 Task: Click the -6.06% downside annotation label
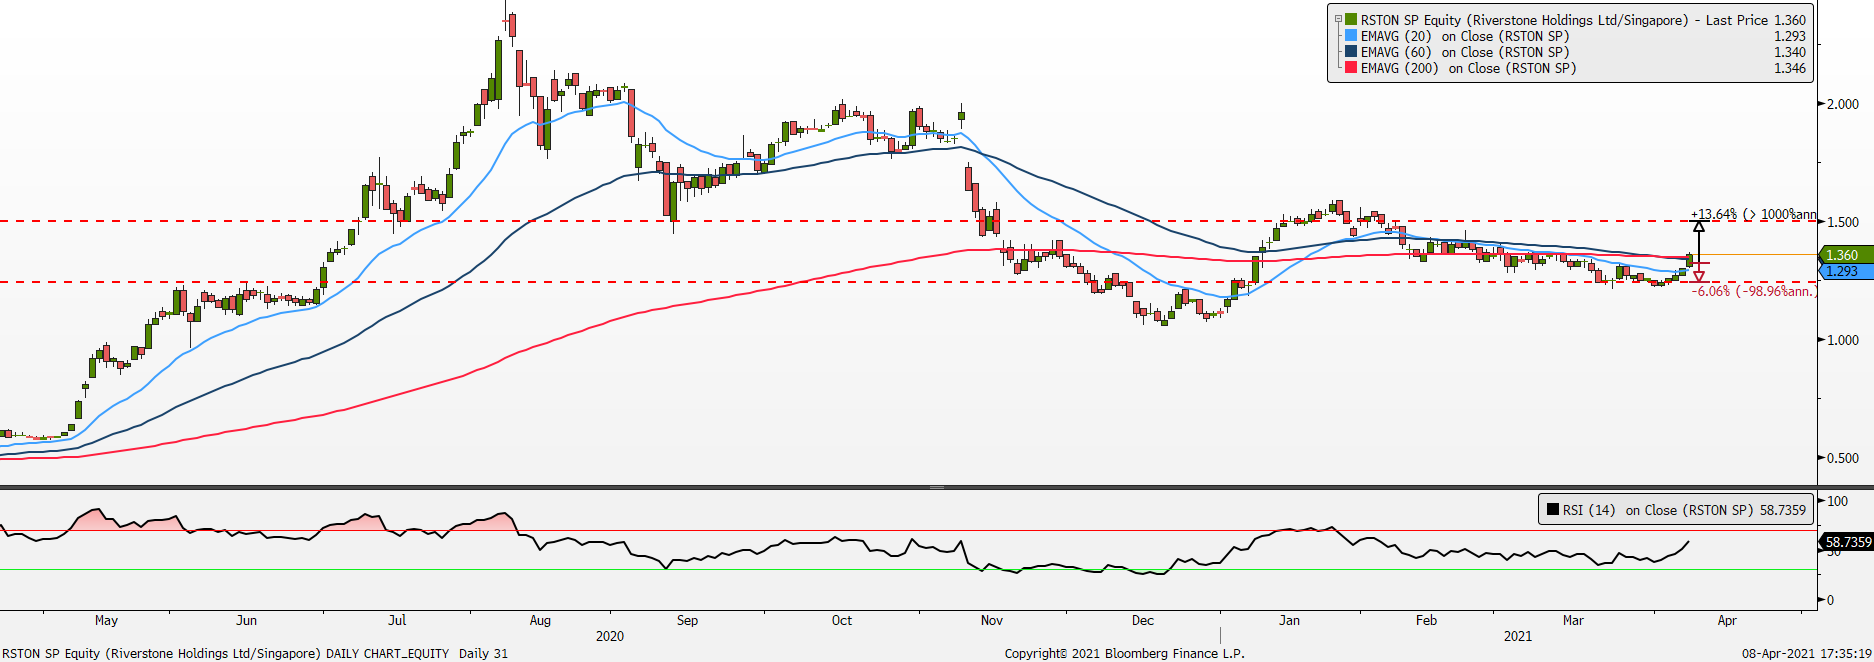tap(1754, 291)
